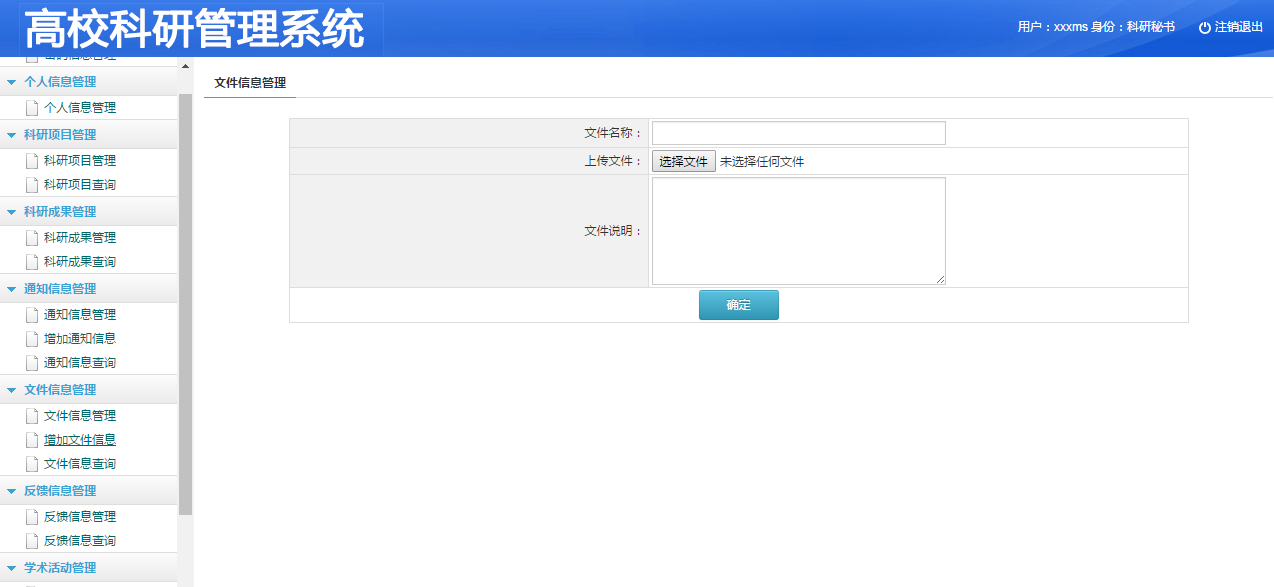Click the power icon next to 注销退出
This screenshot has width=1274, height=587.
coord(1204,28)
